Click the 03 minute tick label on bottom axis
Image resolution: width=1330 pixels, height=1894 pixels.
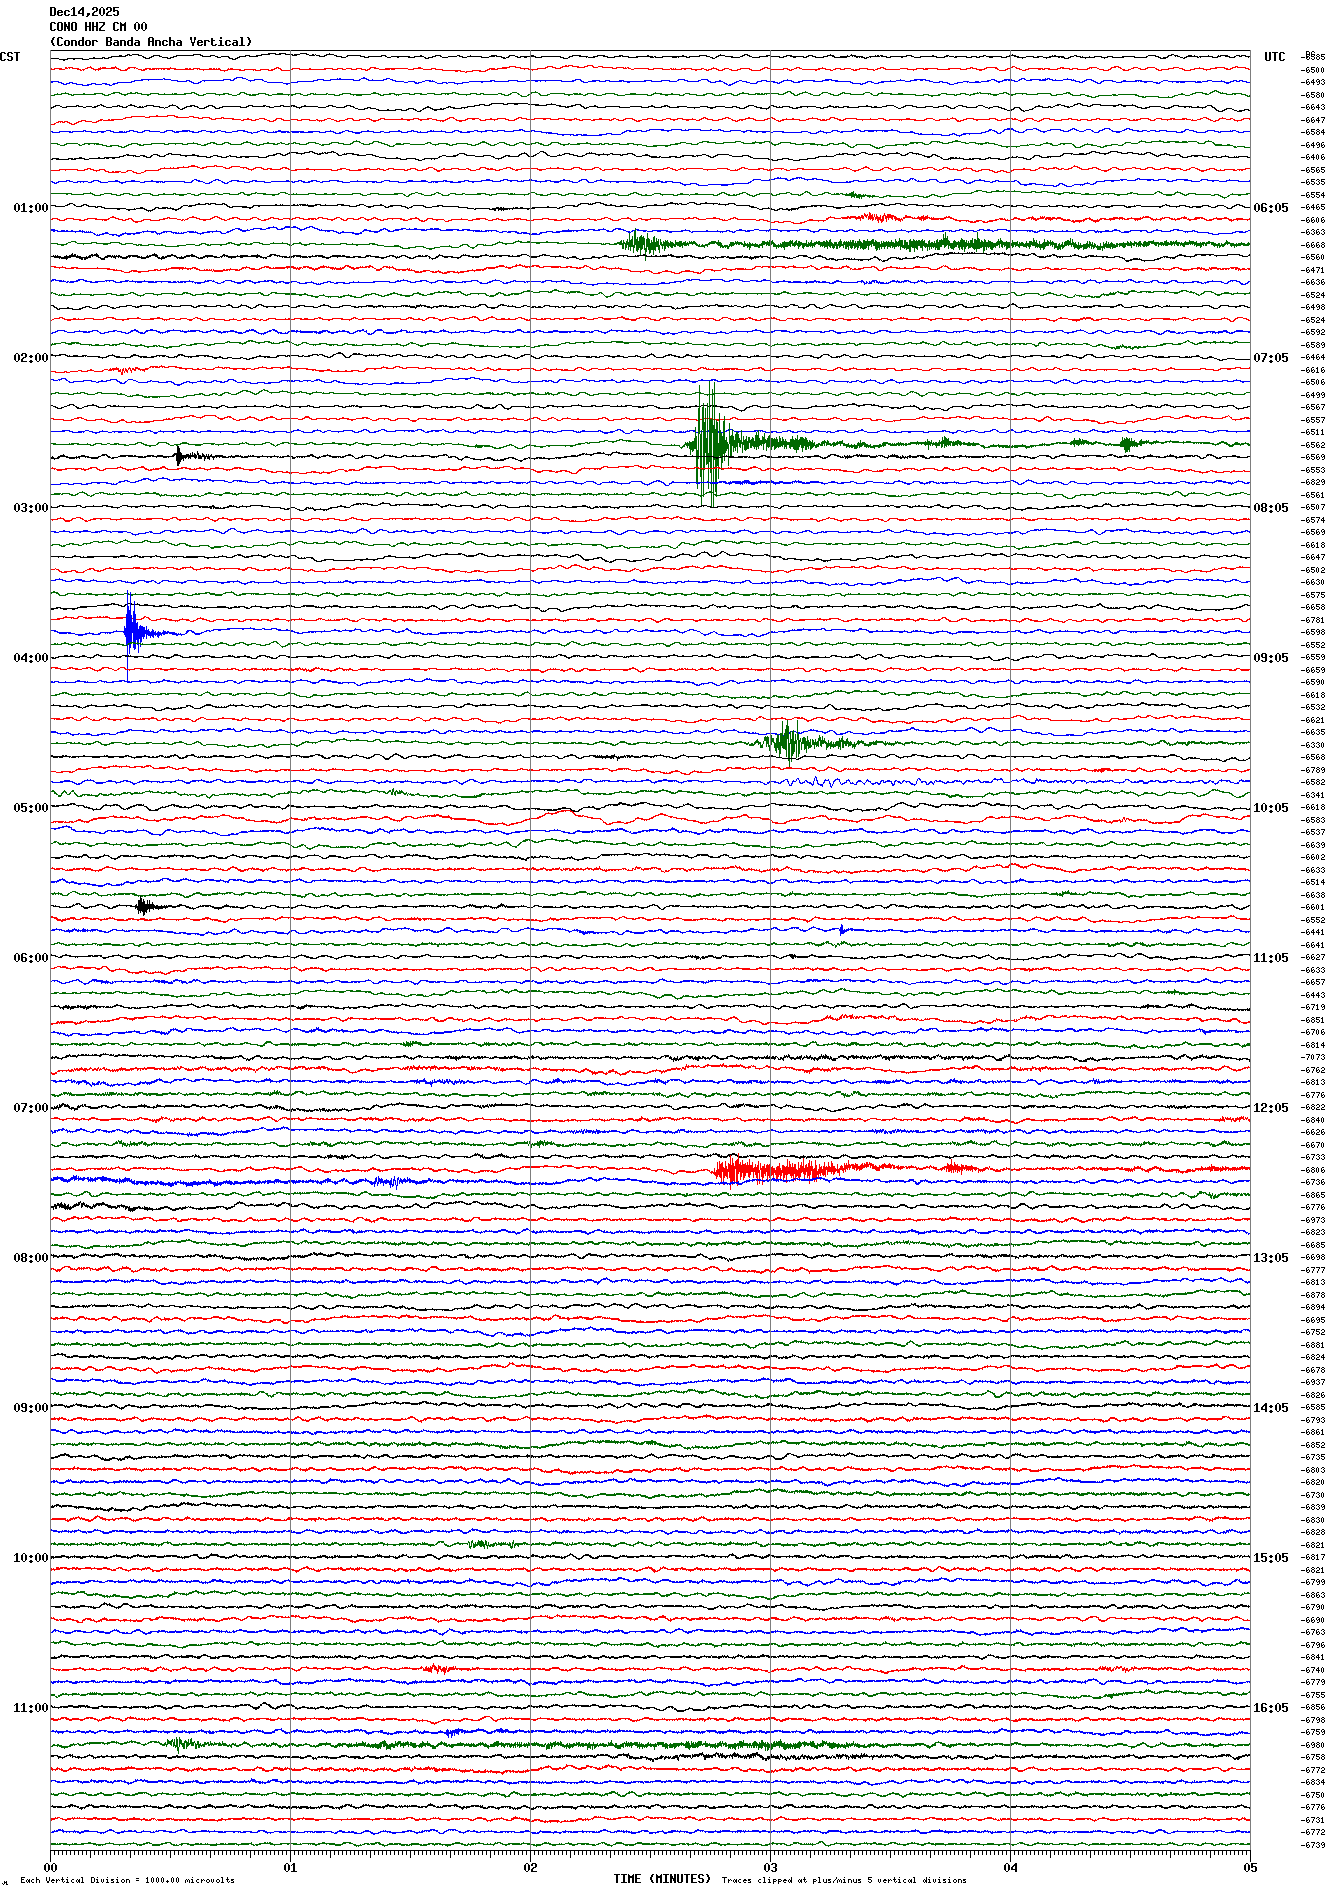tap(770, 1867)
